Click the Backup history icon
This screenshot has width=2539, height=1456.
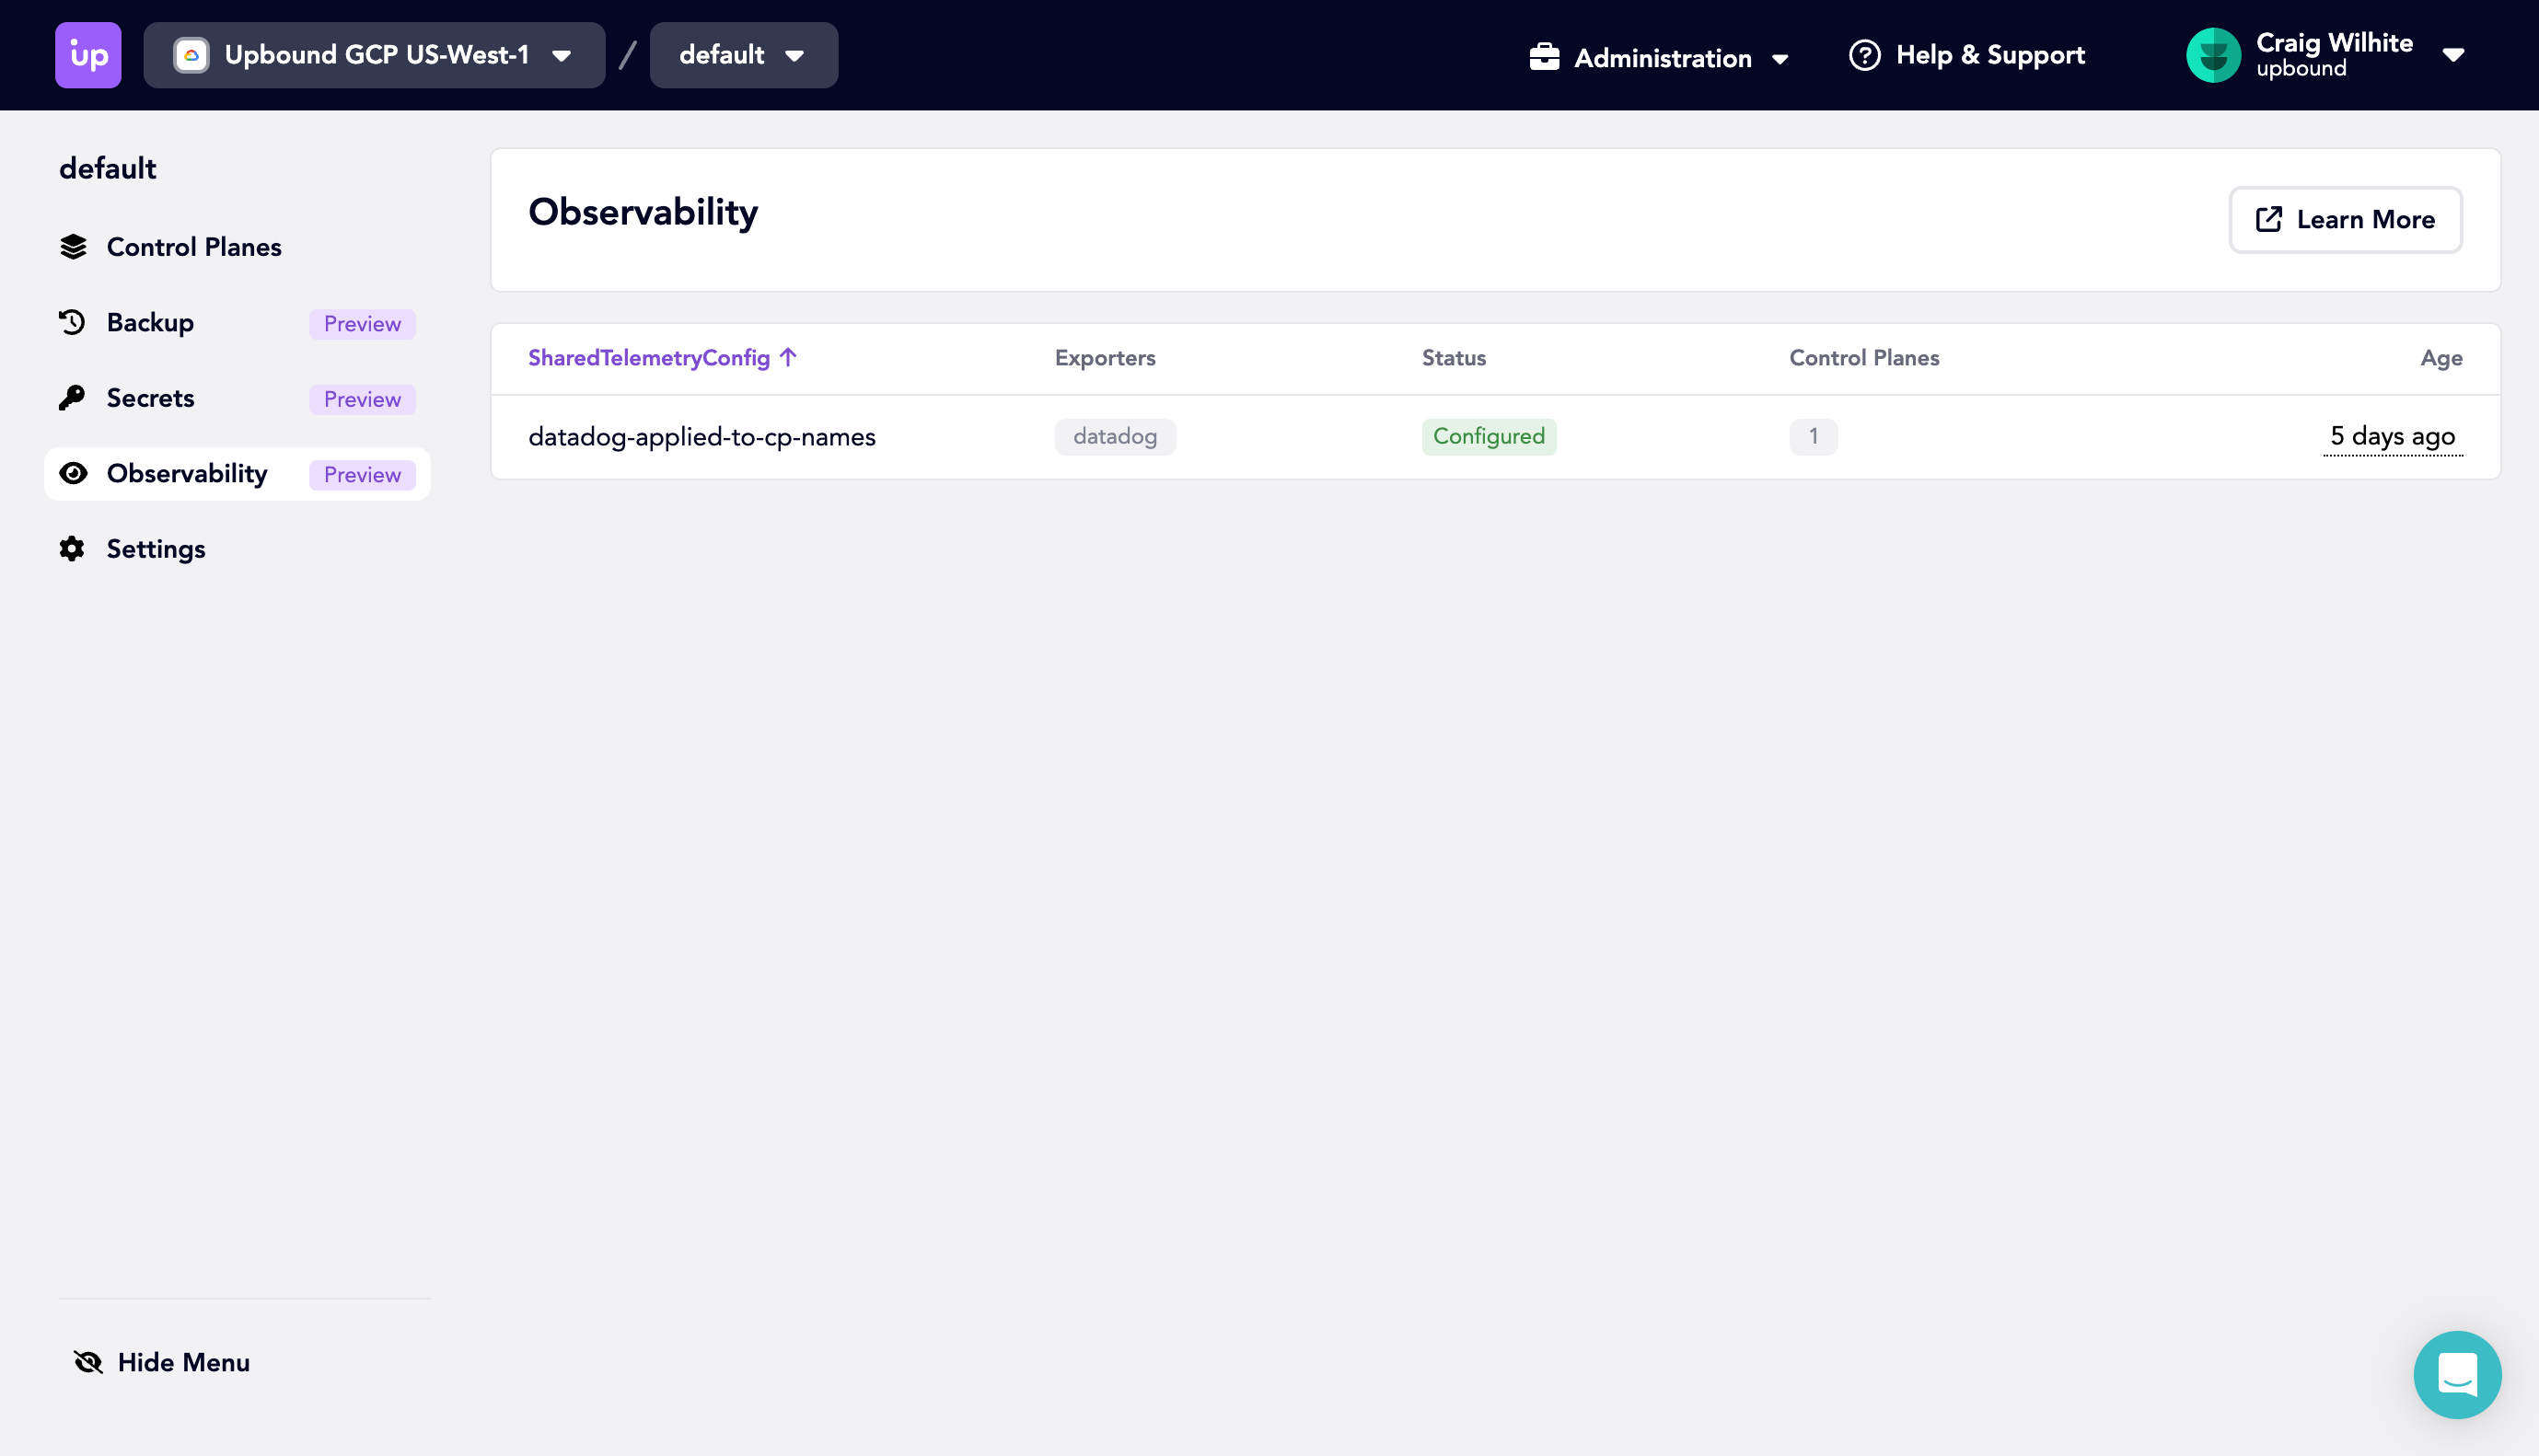[73, 322]
